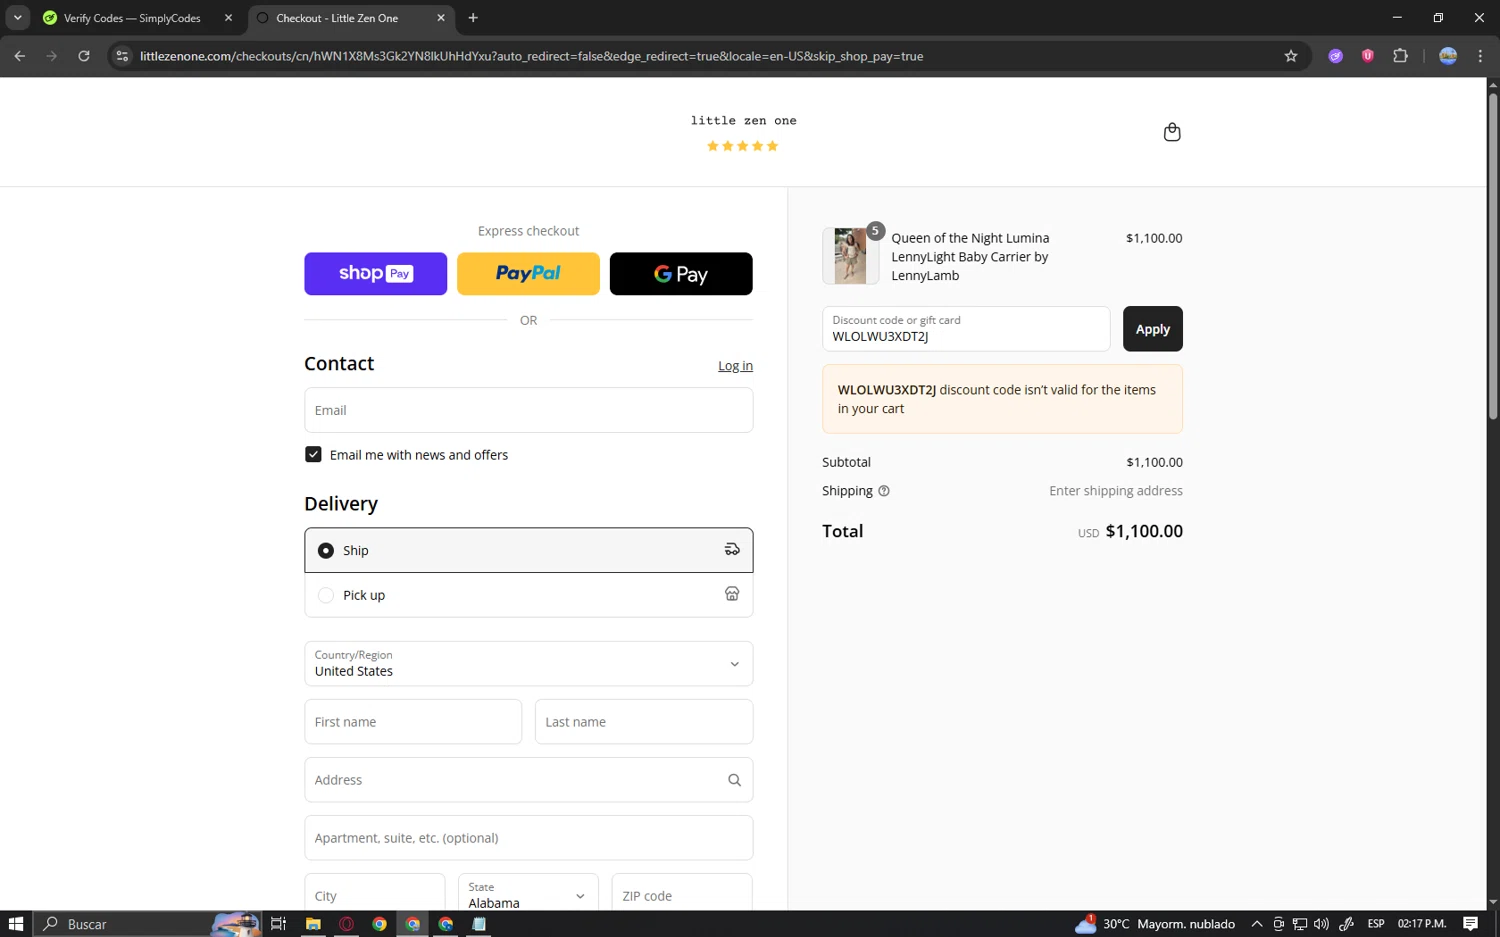Screen dimensions: 1500x937
Task: View site information icon in address bar
Action: (x=122, y=56)
